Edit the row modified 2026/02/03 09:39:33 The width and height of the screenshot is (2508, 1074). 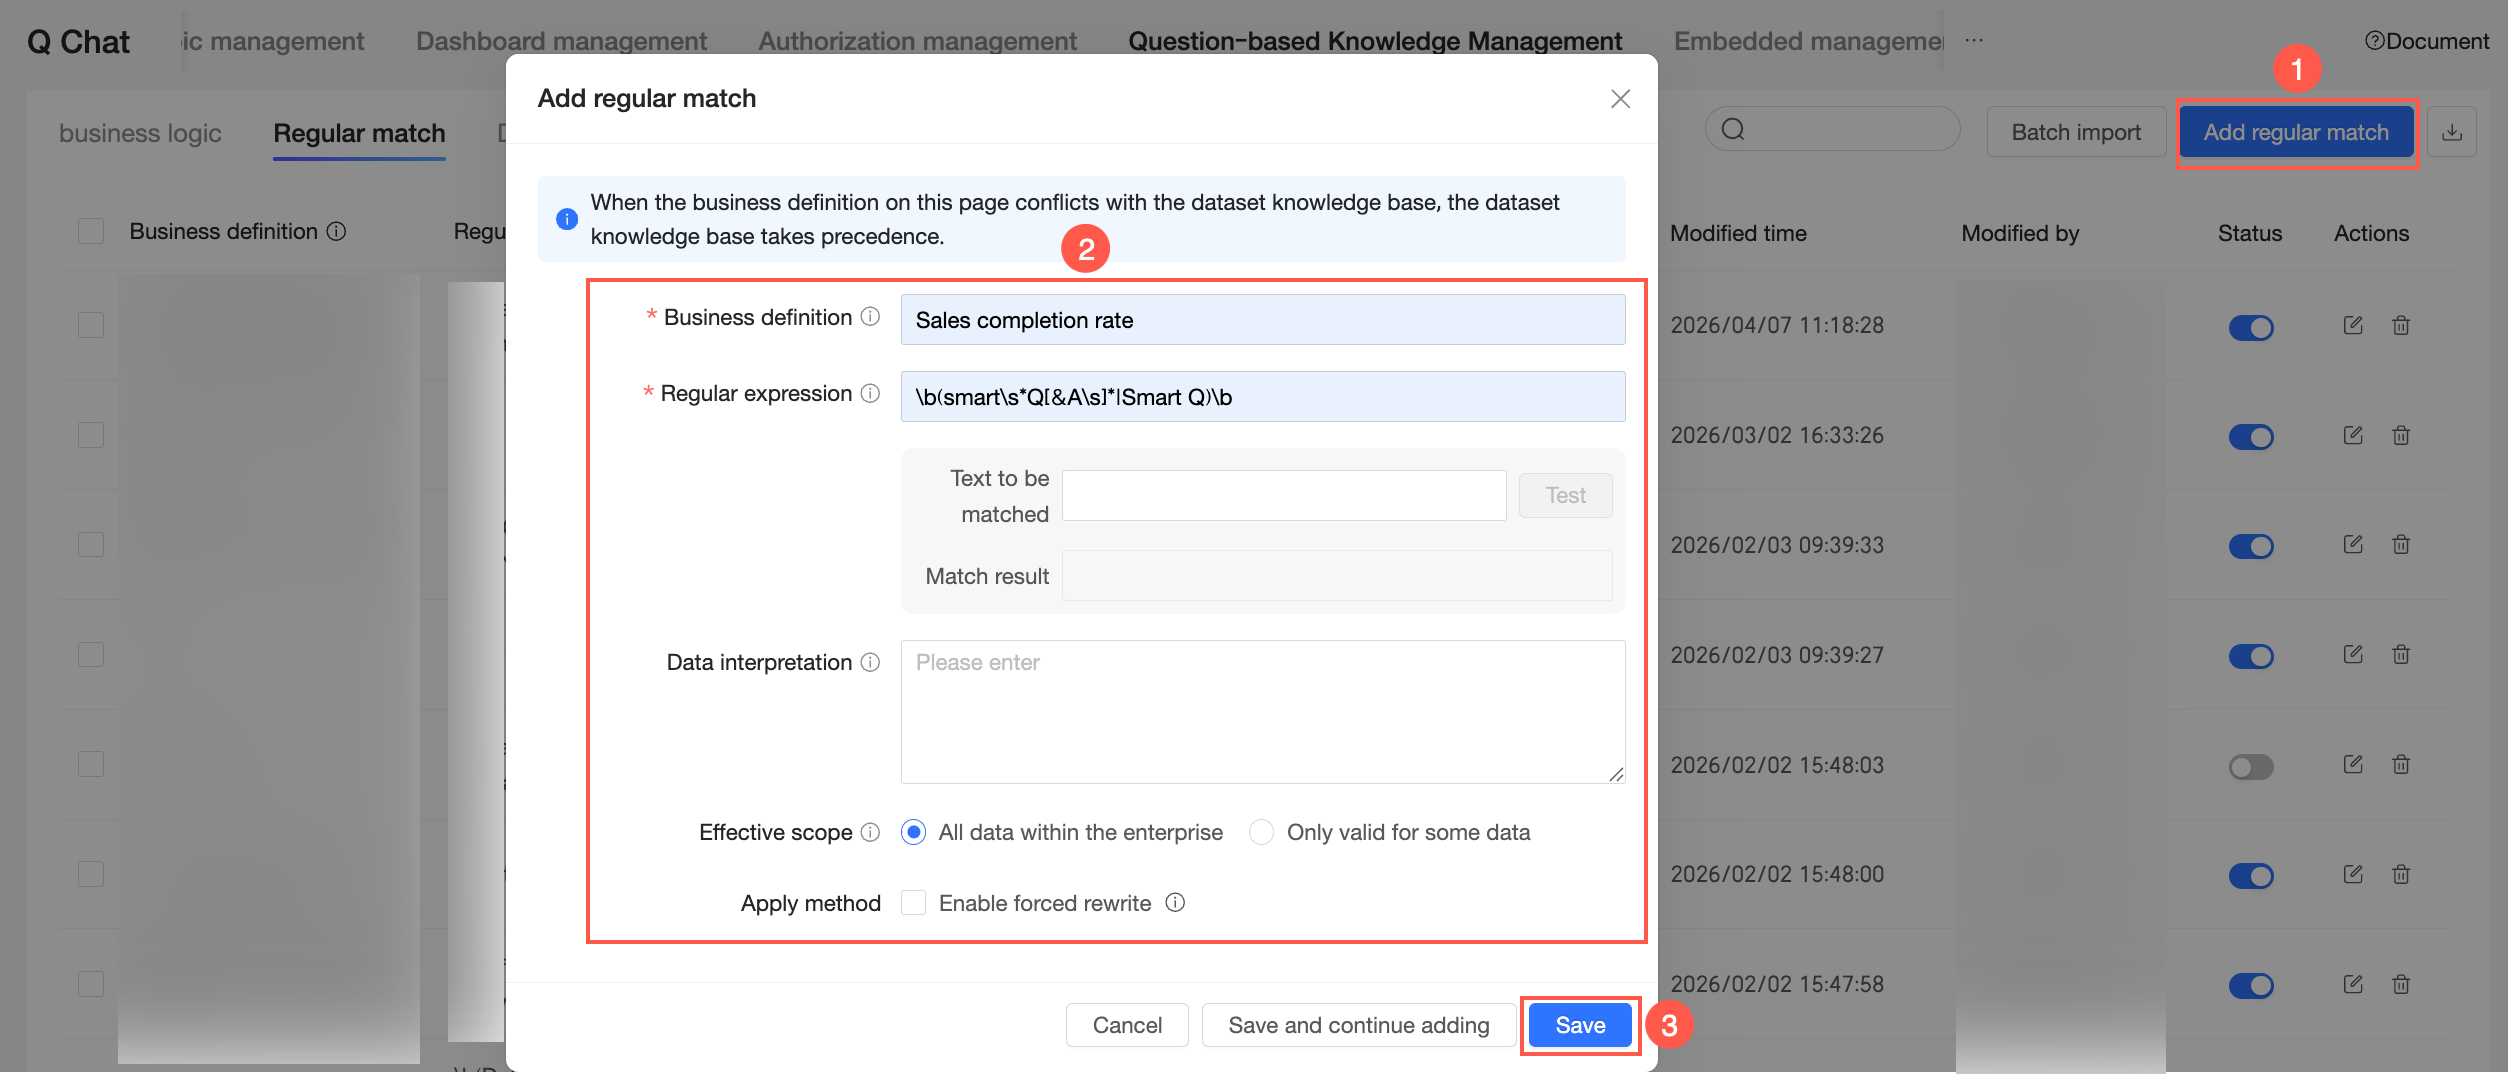(x=2353, y=544)
